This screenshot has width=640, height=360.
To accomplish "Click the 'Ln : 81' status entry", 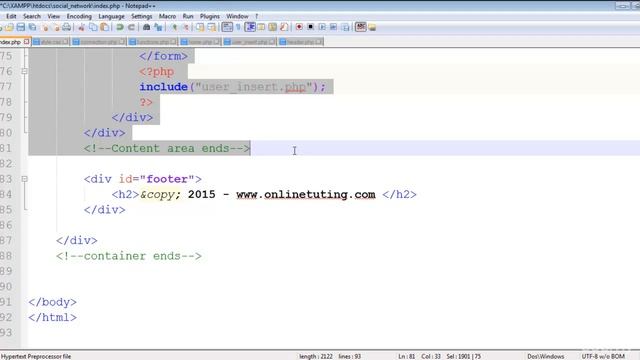I will pyautogui.click(x=407, y=356).
